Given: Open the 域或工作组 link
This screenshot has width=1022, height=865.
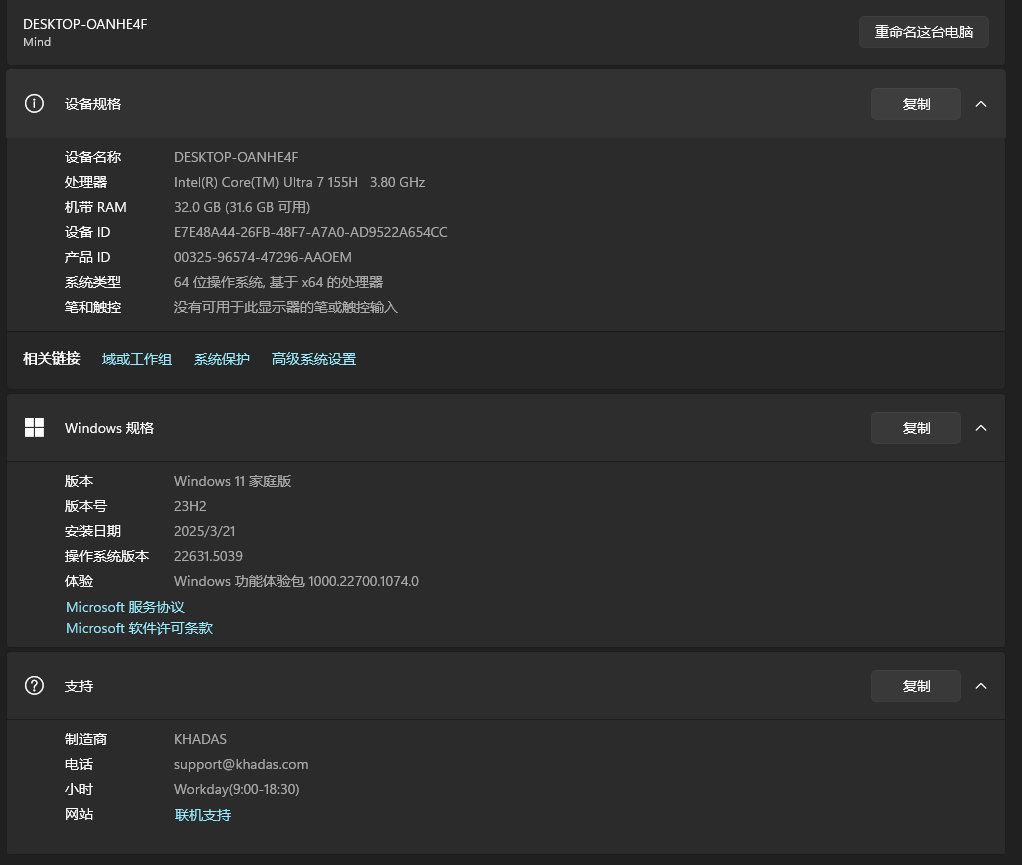Looking at the screenshot, I should (137, 359).
